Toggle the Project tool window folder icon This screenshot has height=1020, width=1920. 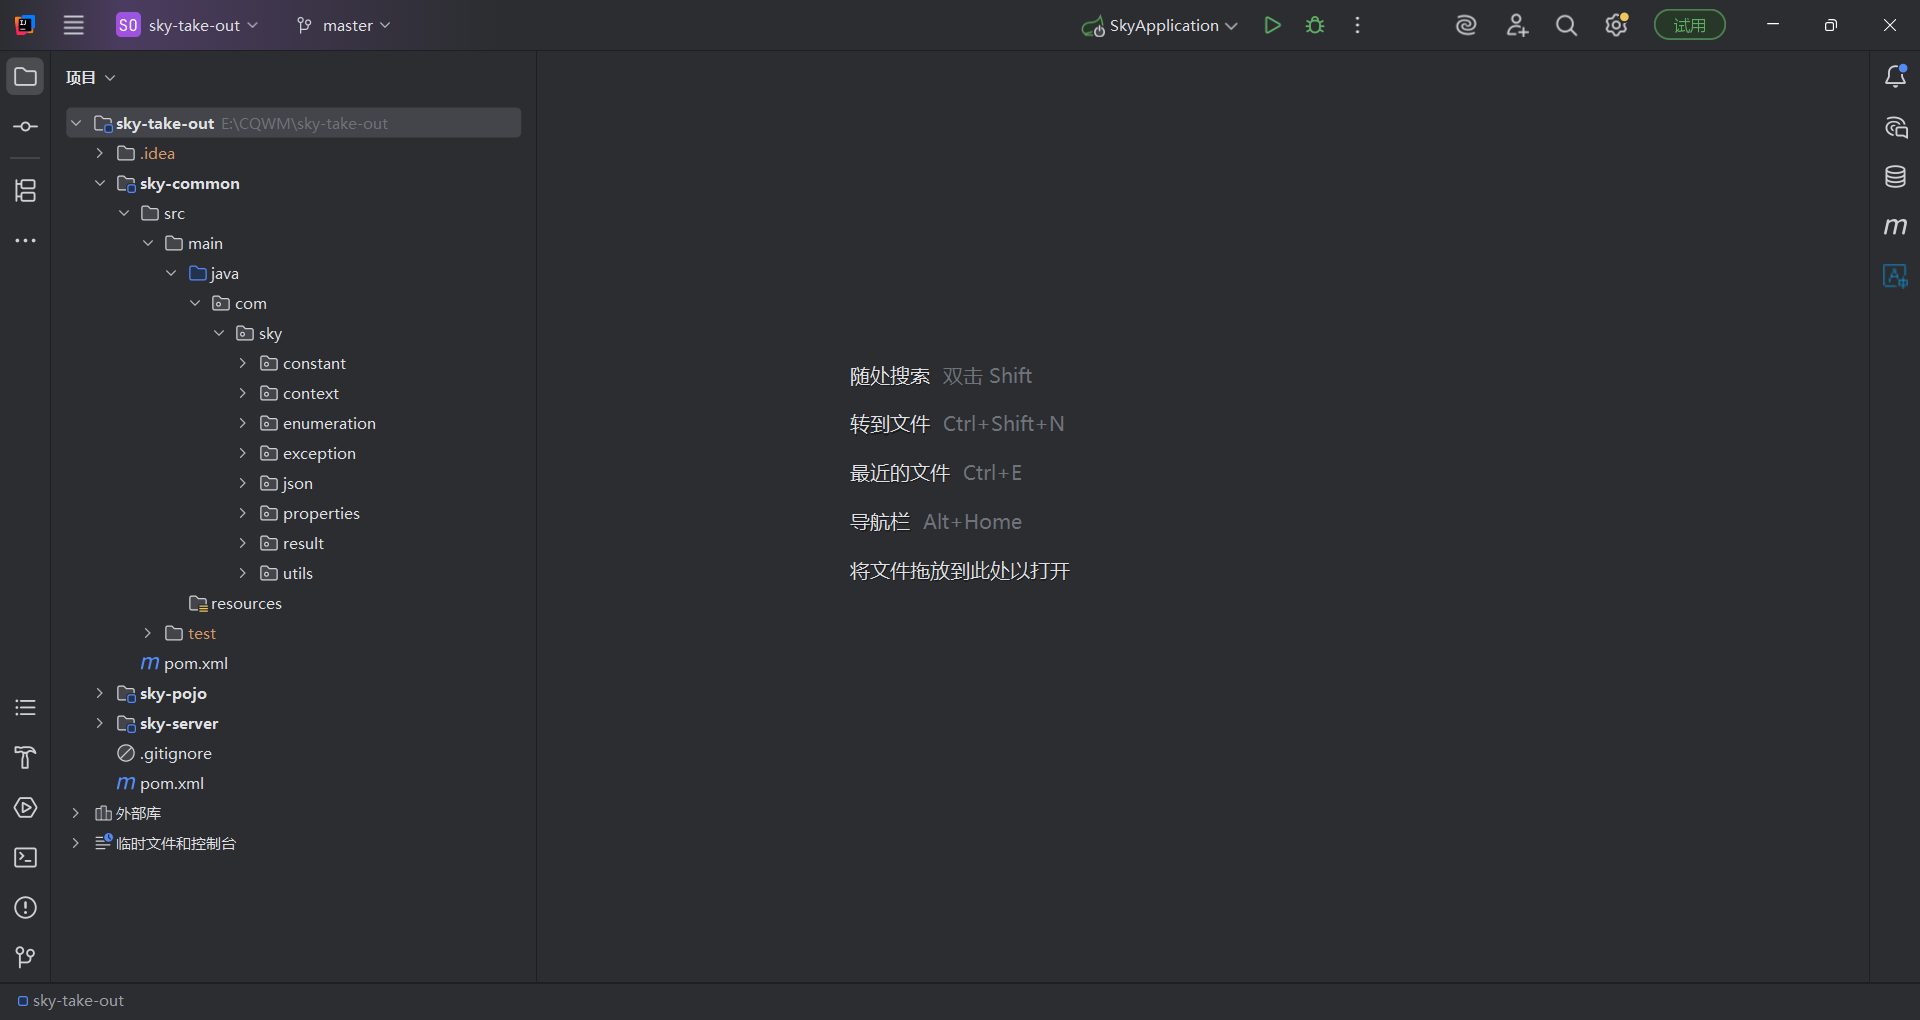point(26,77)
